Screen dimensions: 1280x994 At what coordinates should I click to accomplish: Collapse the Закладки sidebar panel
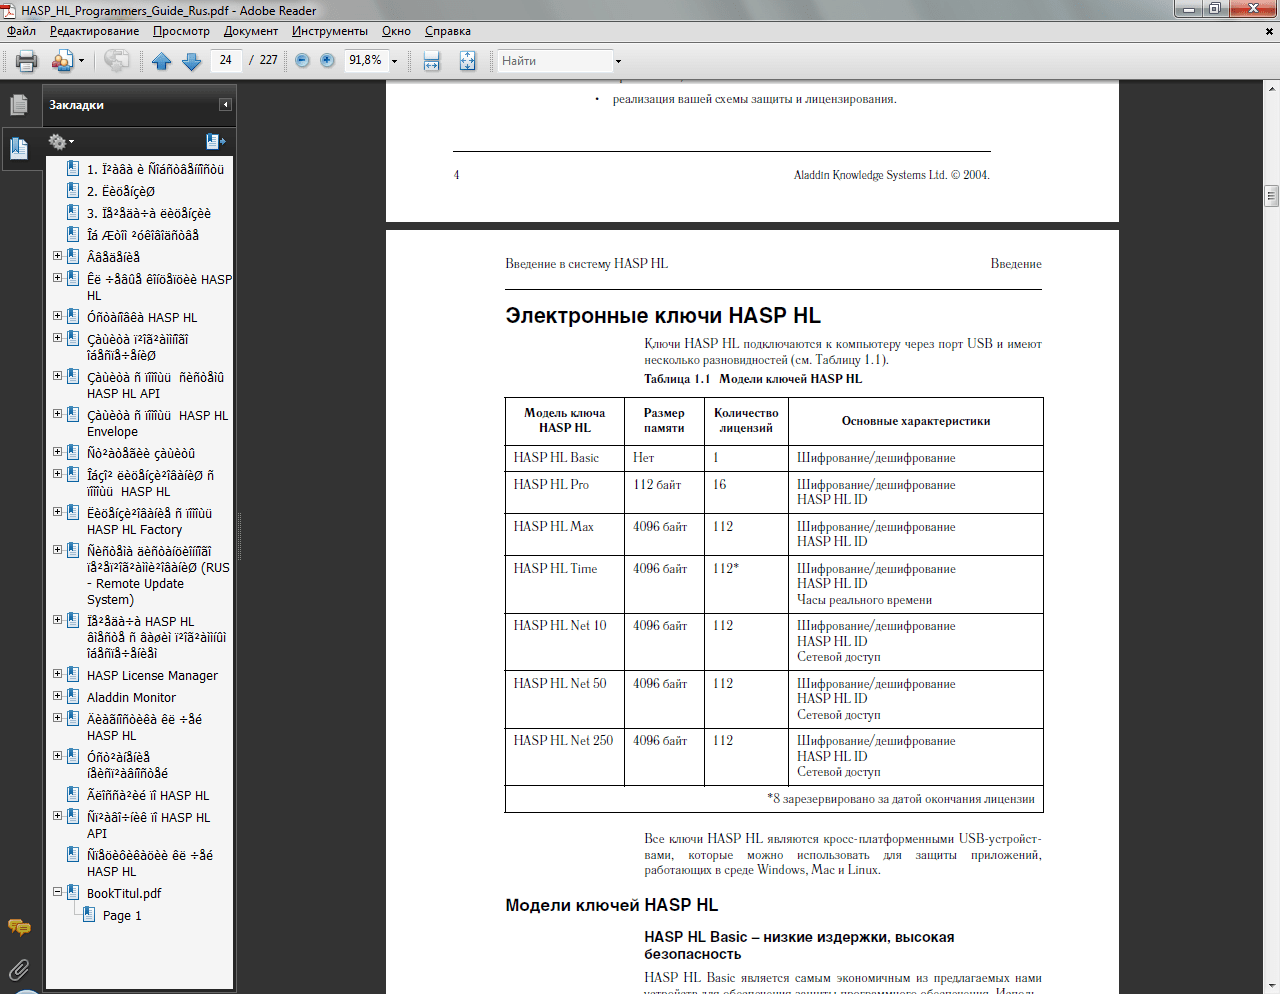click(225, 105)
